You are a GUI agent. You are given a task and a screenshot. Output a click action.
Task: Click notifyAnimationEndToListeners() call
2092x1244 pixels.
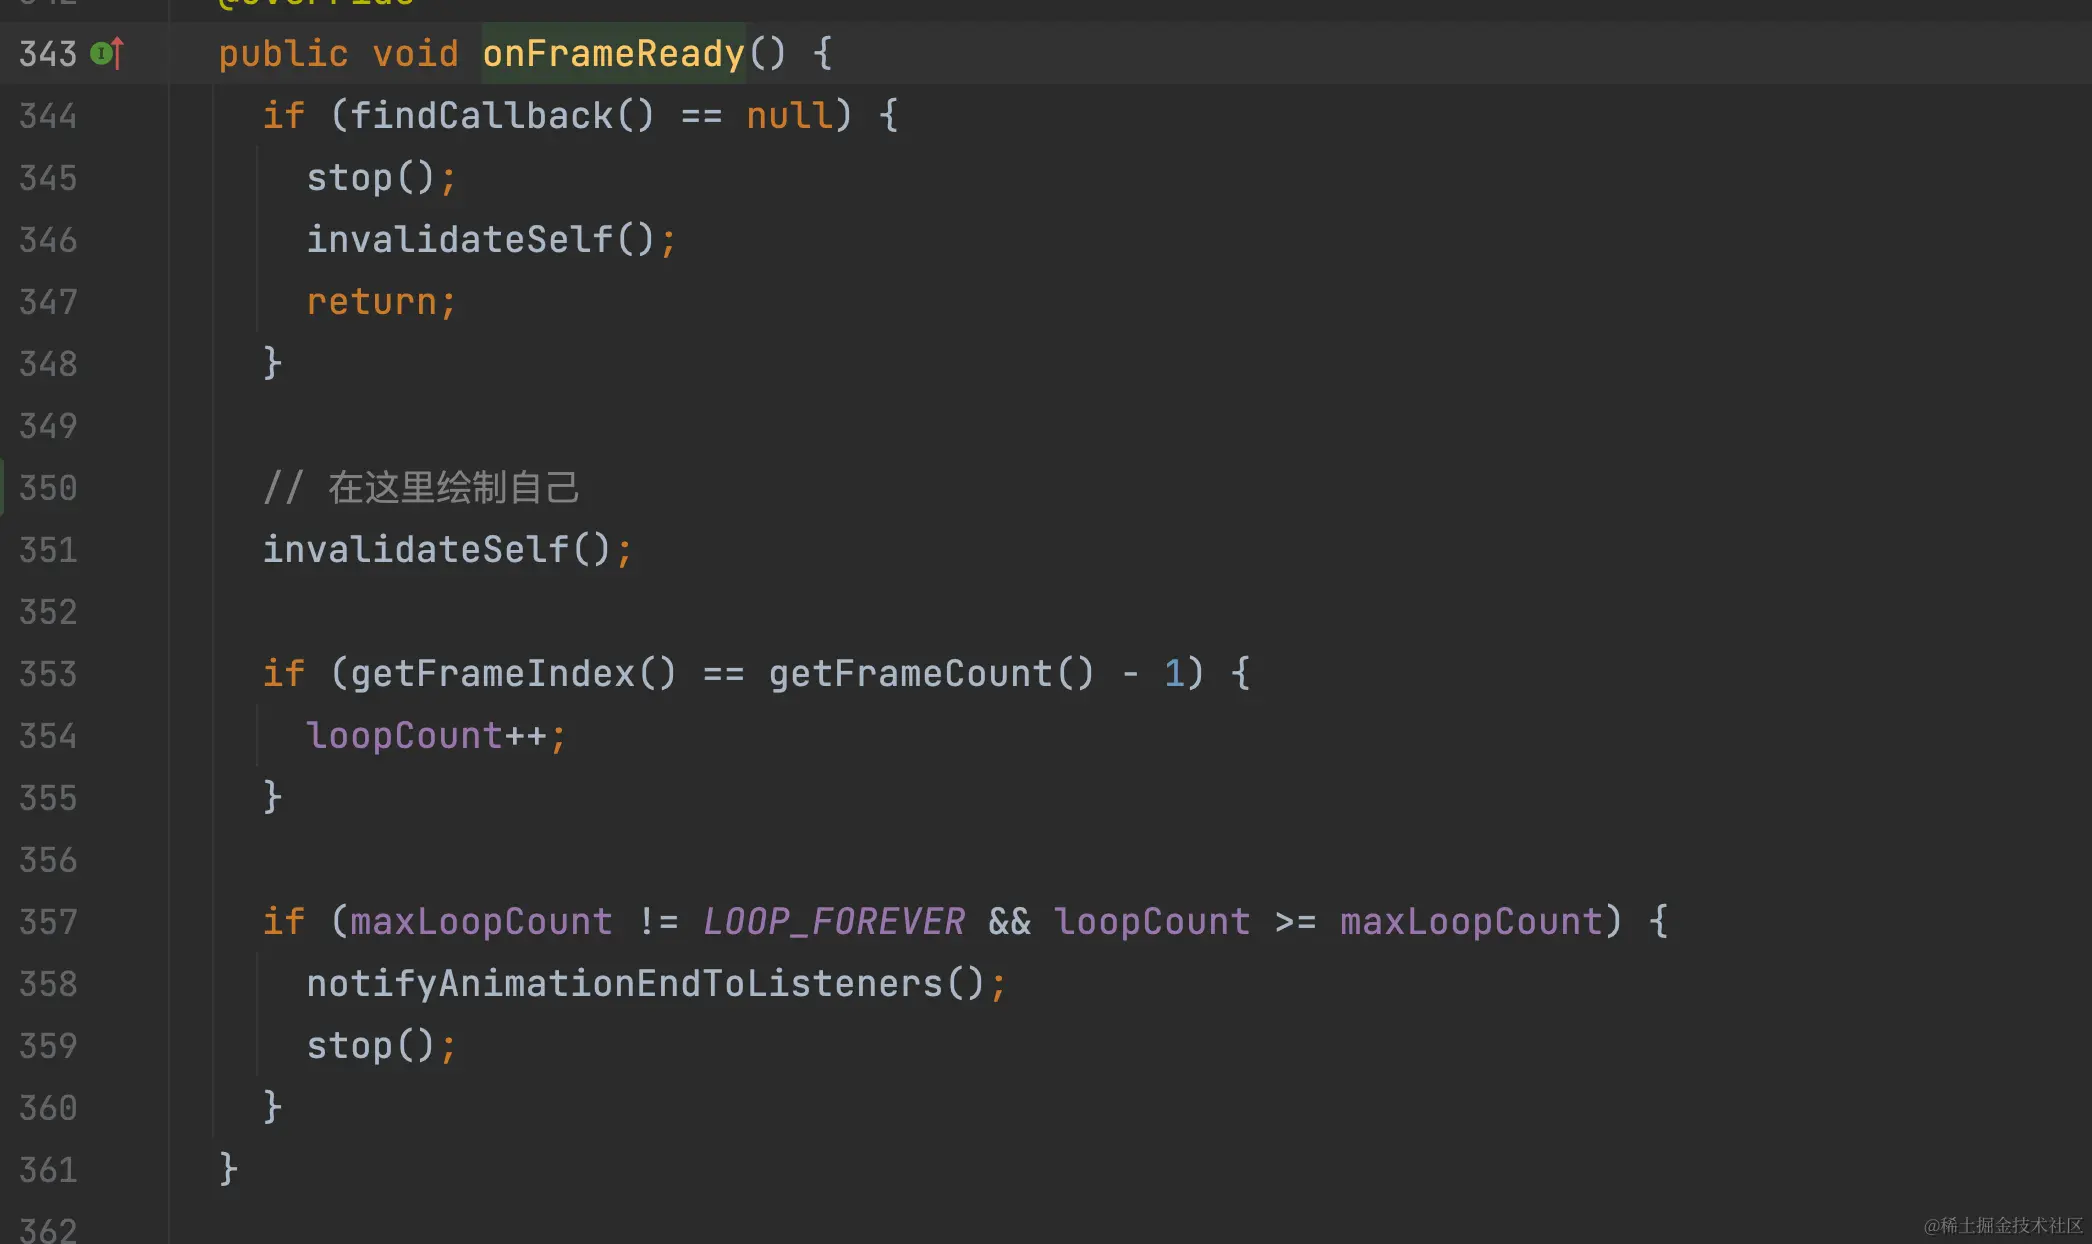tap(645, 984)
